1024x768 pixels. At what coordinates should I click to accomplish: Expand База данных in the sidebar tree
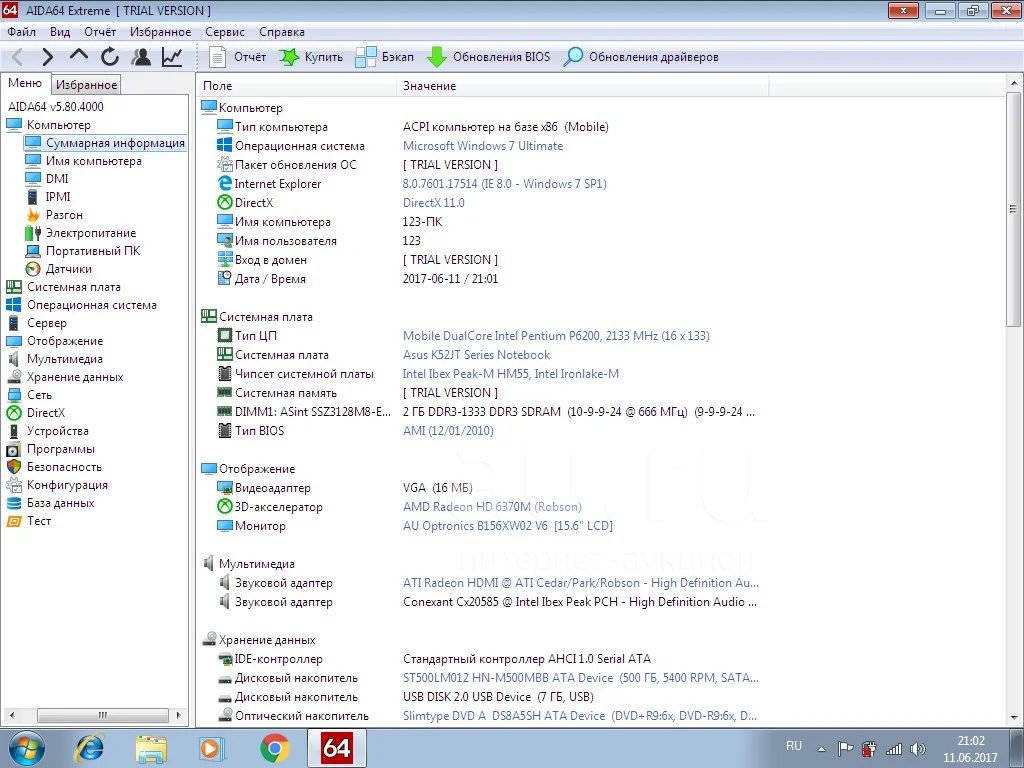point(61,503)
